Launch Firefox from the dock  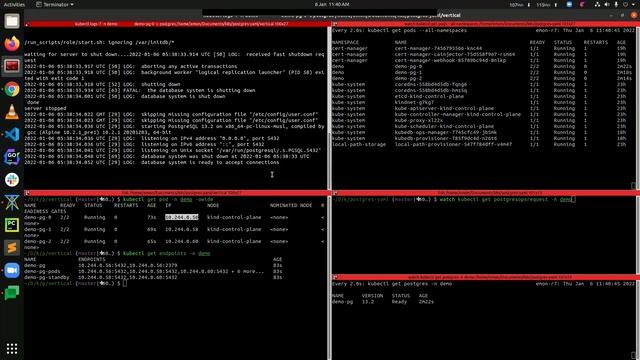(12, 43)
